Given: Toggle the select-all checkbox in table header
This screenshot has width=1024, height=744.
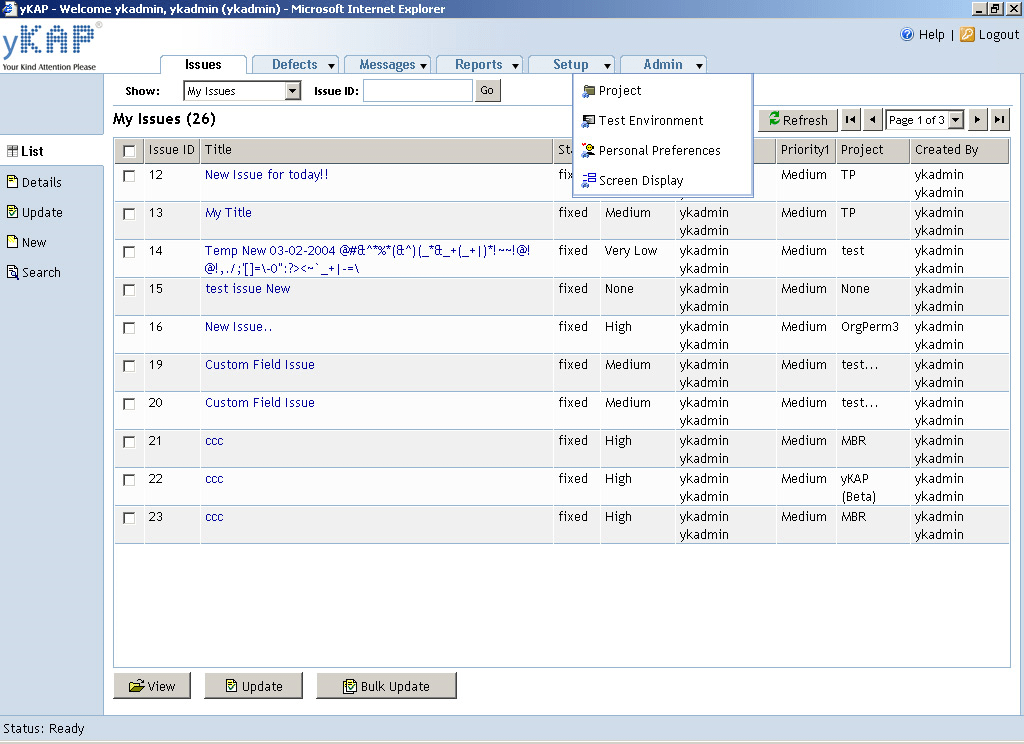Looking at the screenshot, I should [x=129, y=151].
